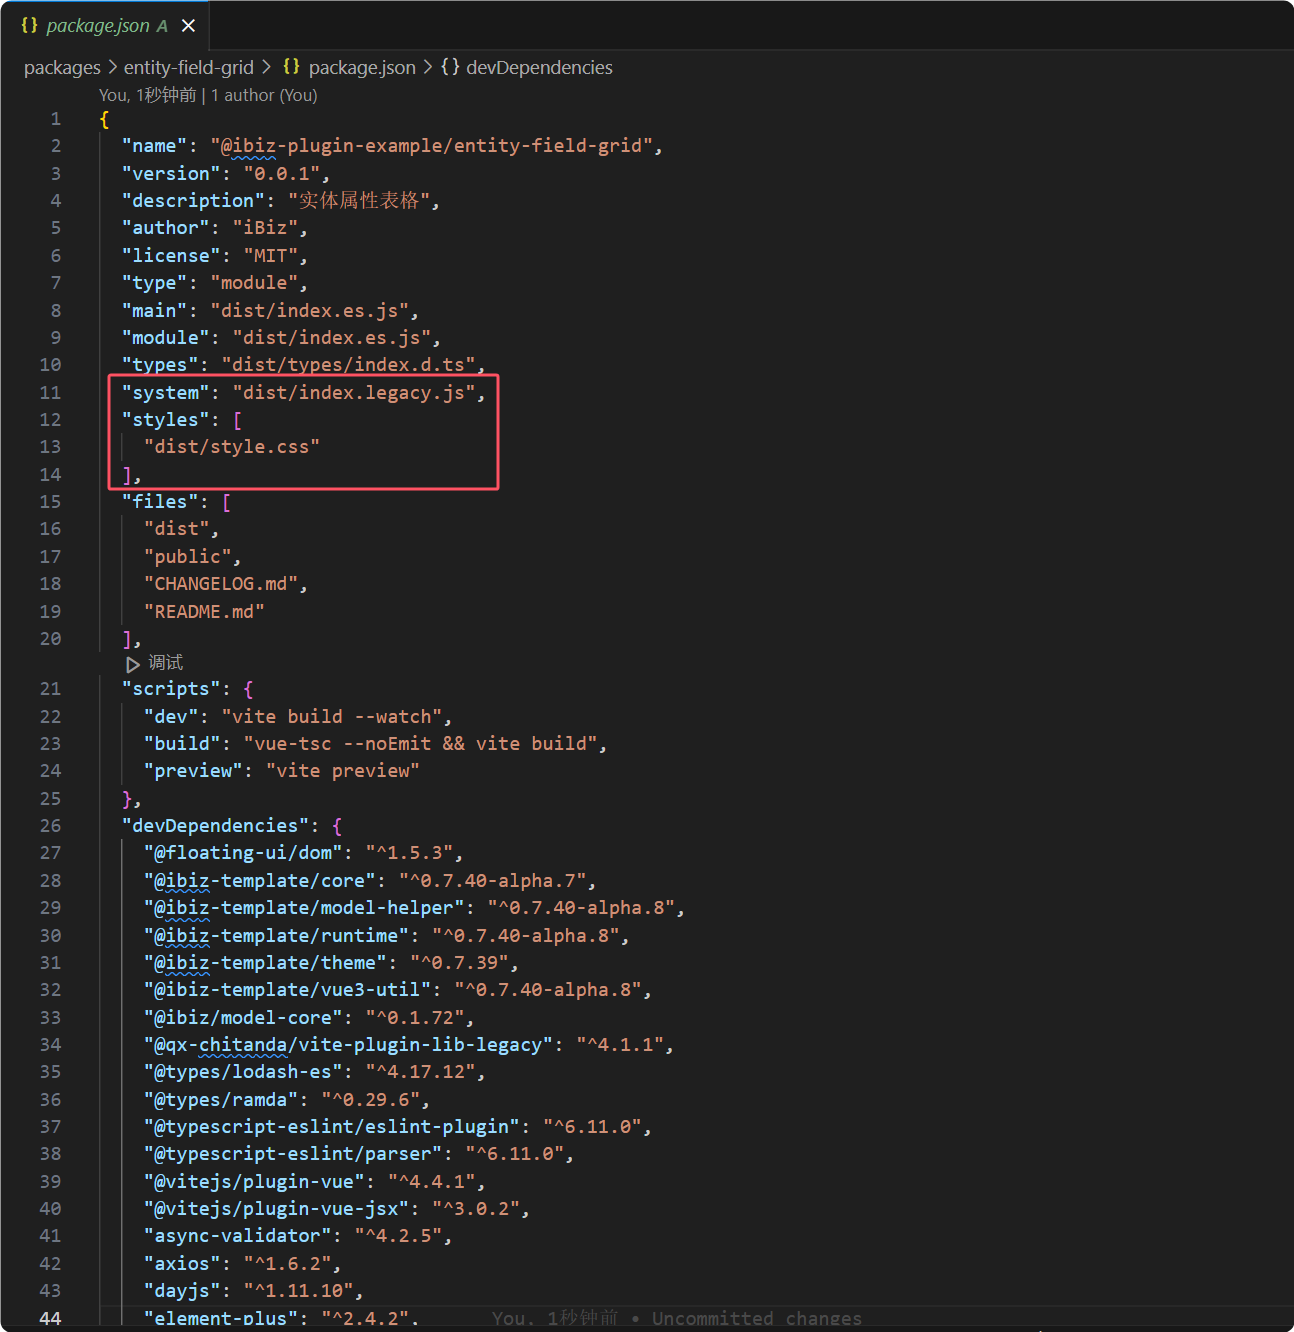Open the entity-field-grid breadcrumb dropdown
This screenshot has width=1294, height=1332.
(x=188, y=68)
